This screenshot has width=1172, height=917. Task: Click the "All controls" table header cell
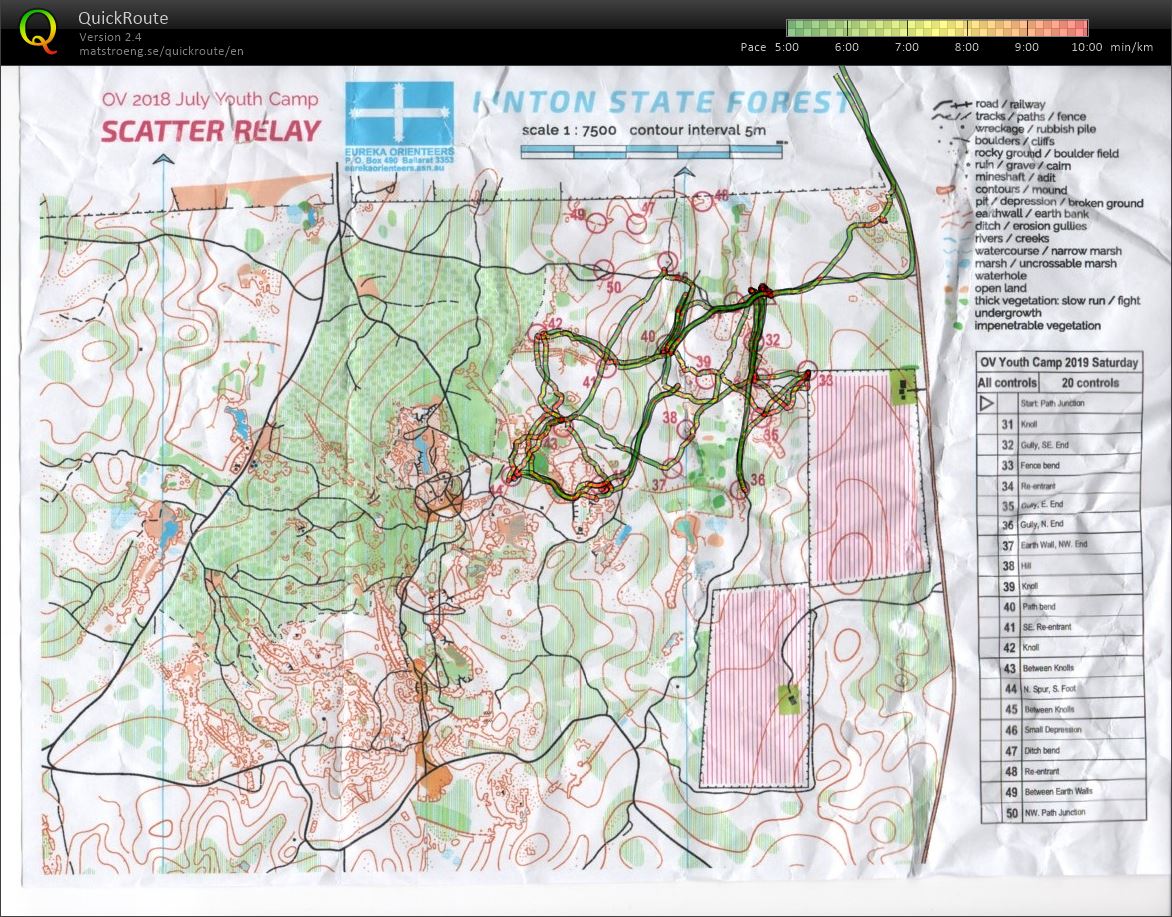[x=1007, y=383]
